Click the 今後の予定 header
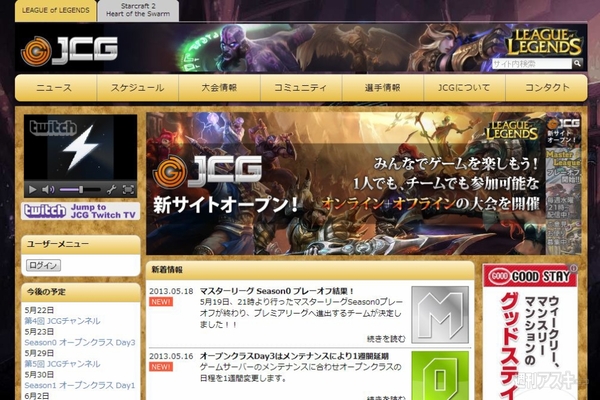This screenshot has width=600, height=400. (x=81, y=292)
